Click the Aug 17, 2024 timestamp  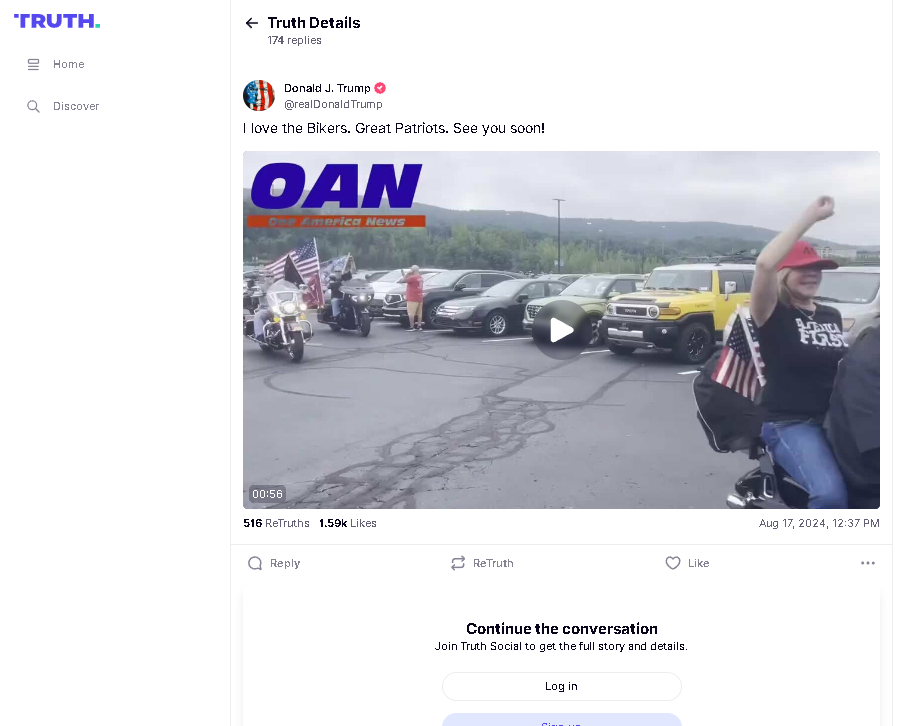tap(819, 524)
